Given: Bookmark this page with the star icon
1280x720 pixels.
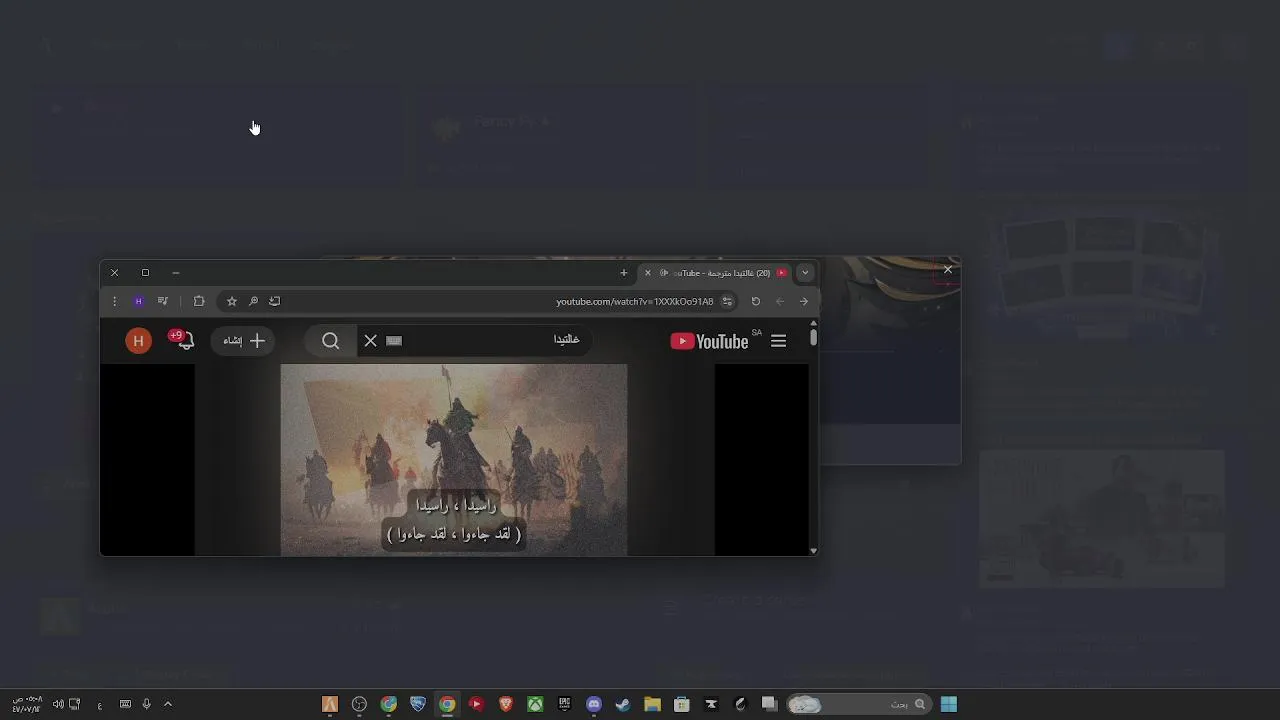Looking at the screenshot, I should (x=232, y=301).
